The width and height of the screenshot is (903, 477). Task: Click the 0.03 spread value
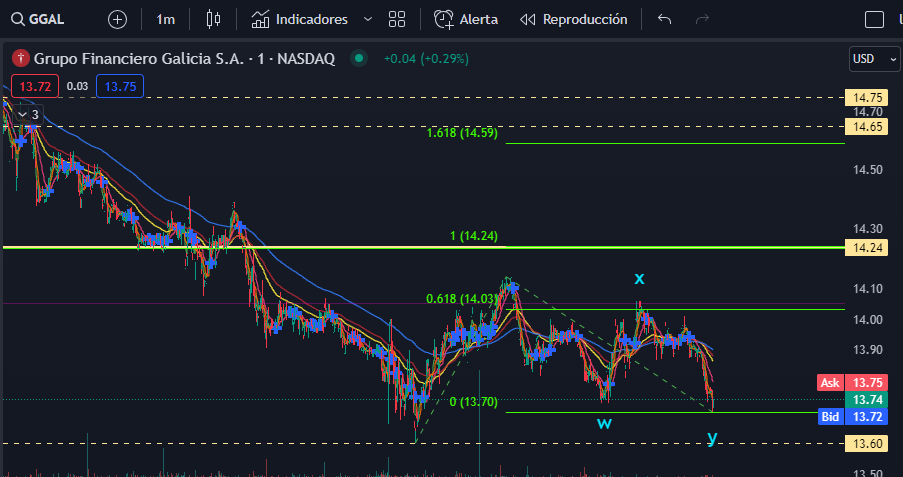point(77,86)
